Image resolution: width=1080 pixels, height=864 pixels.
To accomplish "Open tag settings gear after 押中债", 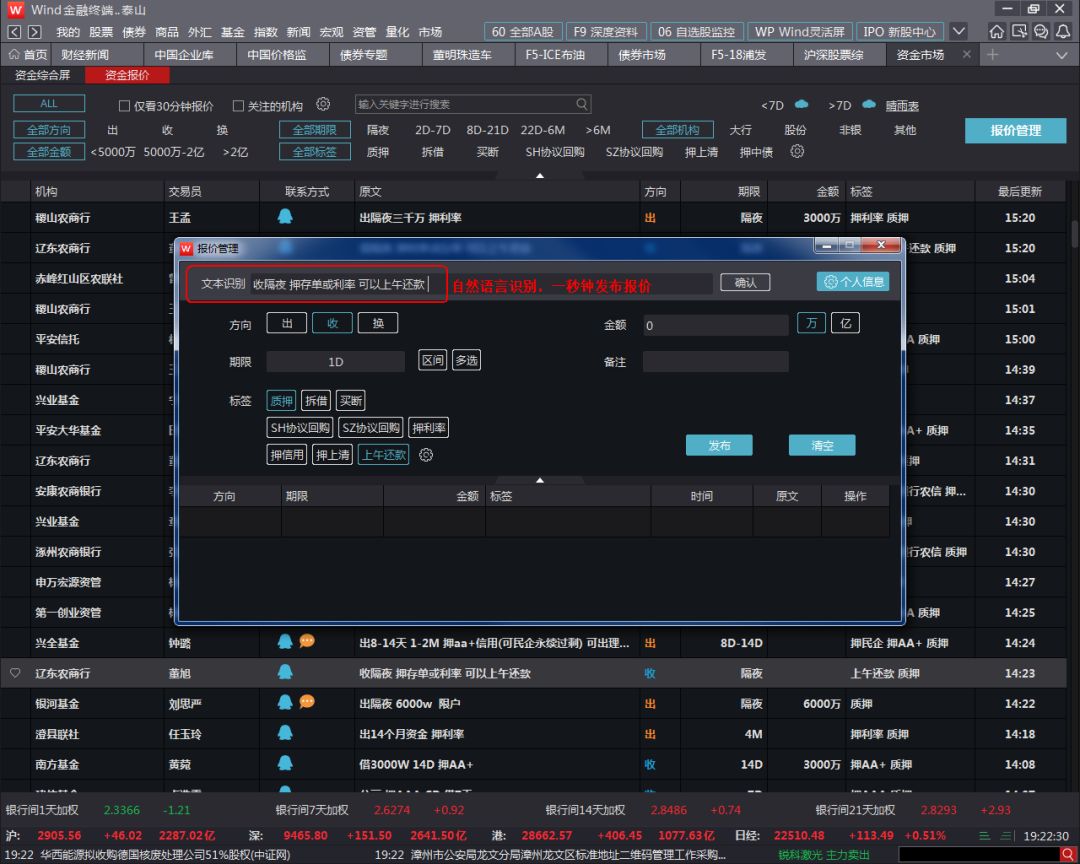I will pyautogui.click(x=797, y=152).
